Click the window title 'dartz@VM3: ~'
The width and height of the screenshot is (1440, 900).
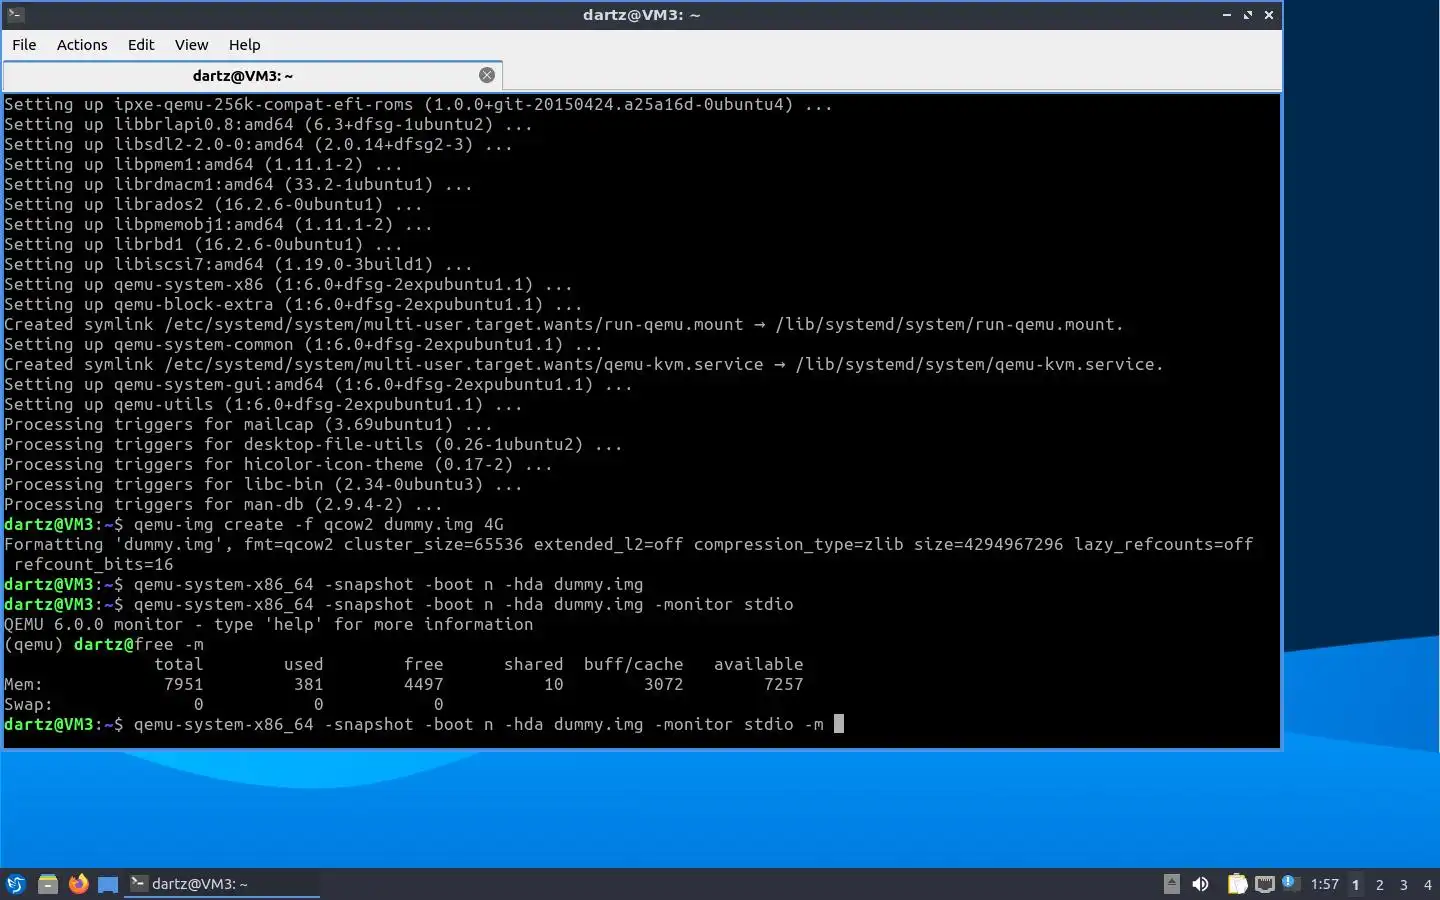pos(641,15)
